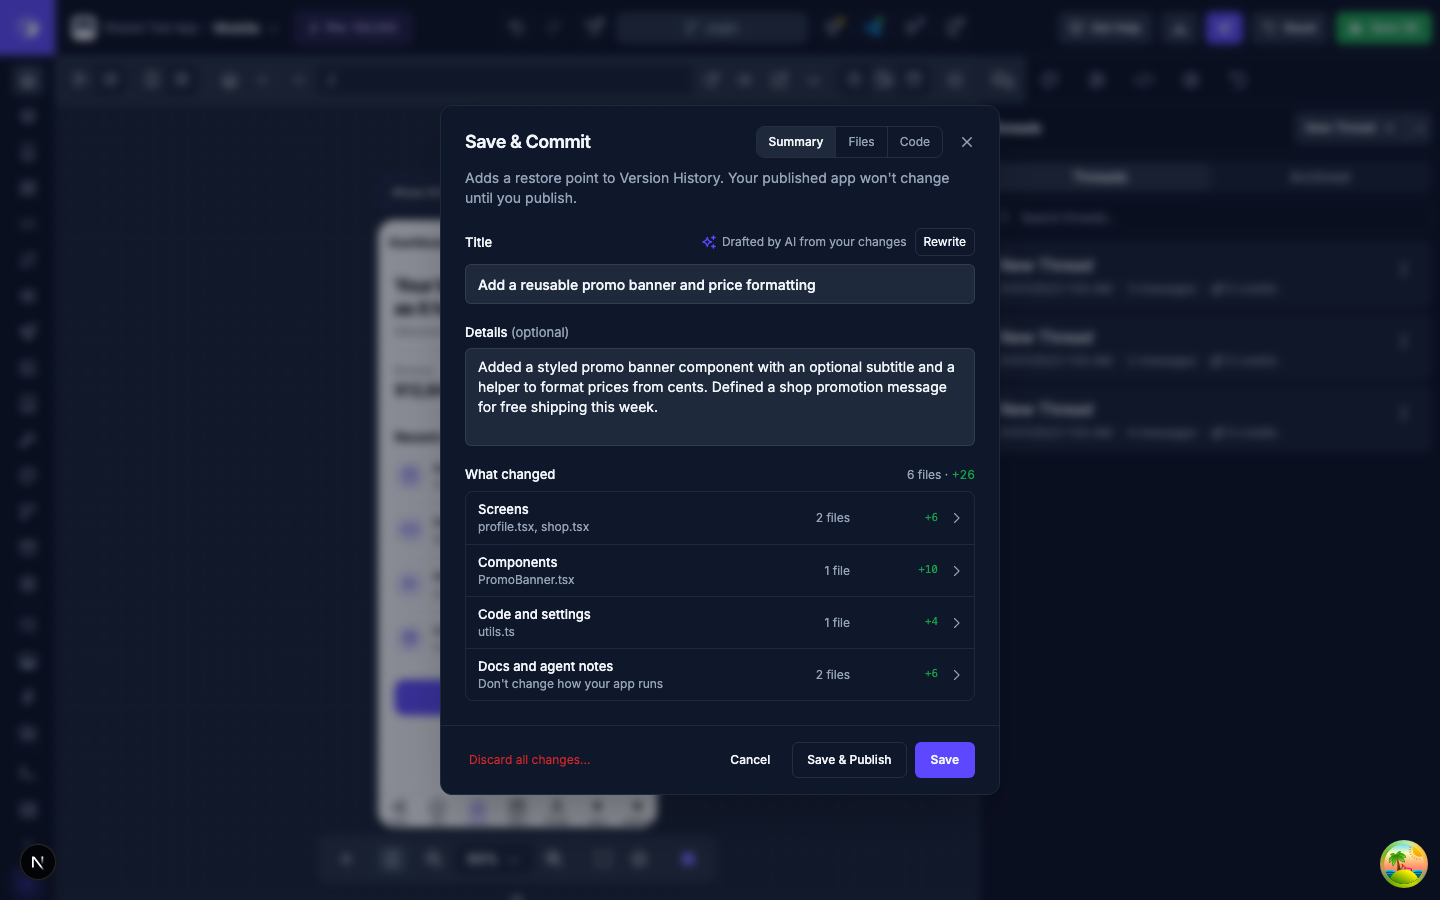
Task: Click the 'Adds a restore point' description text
Action: pos(707,188)
